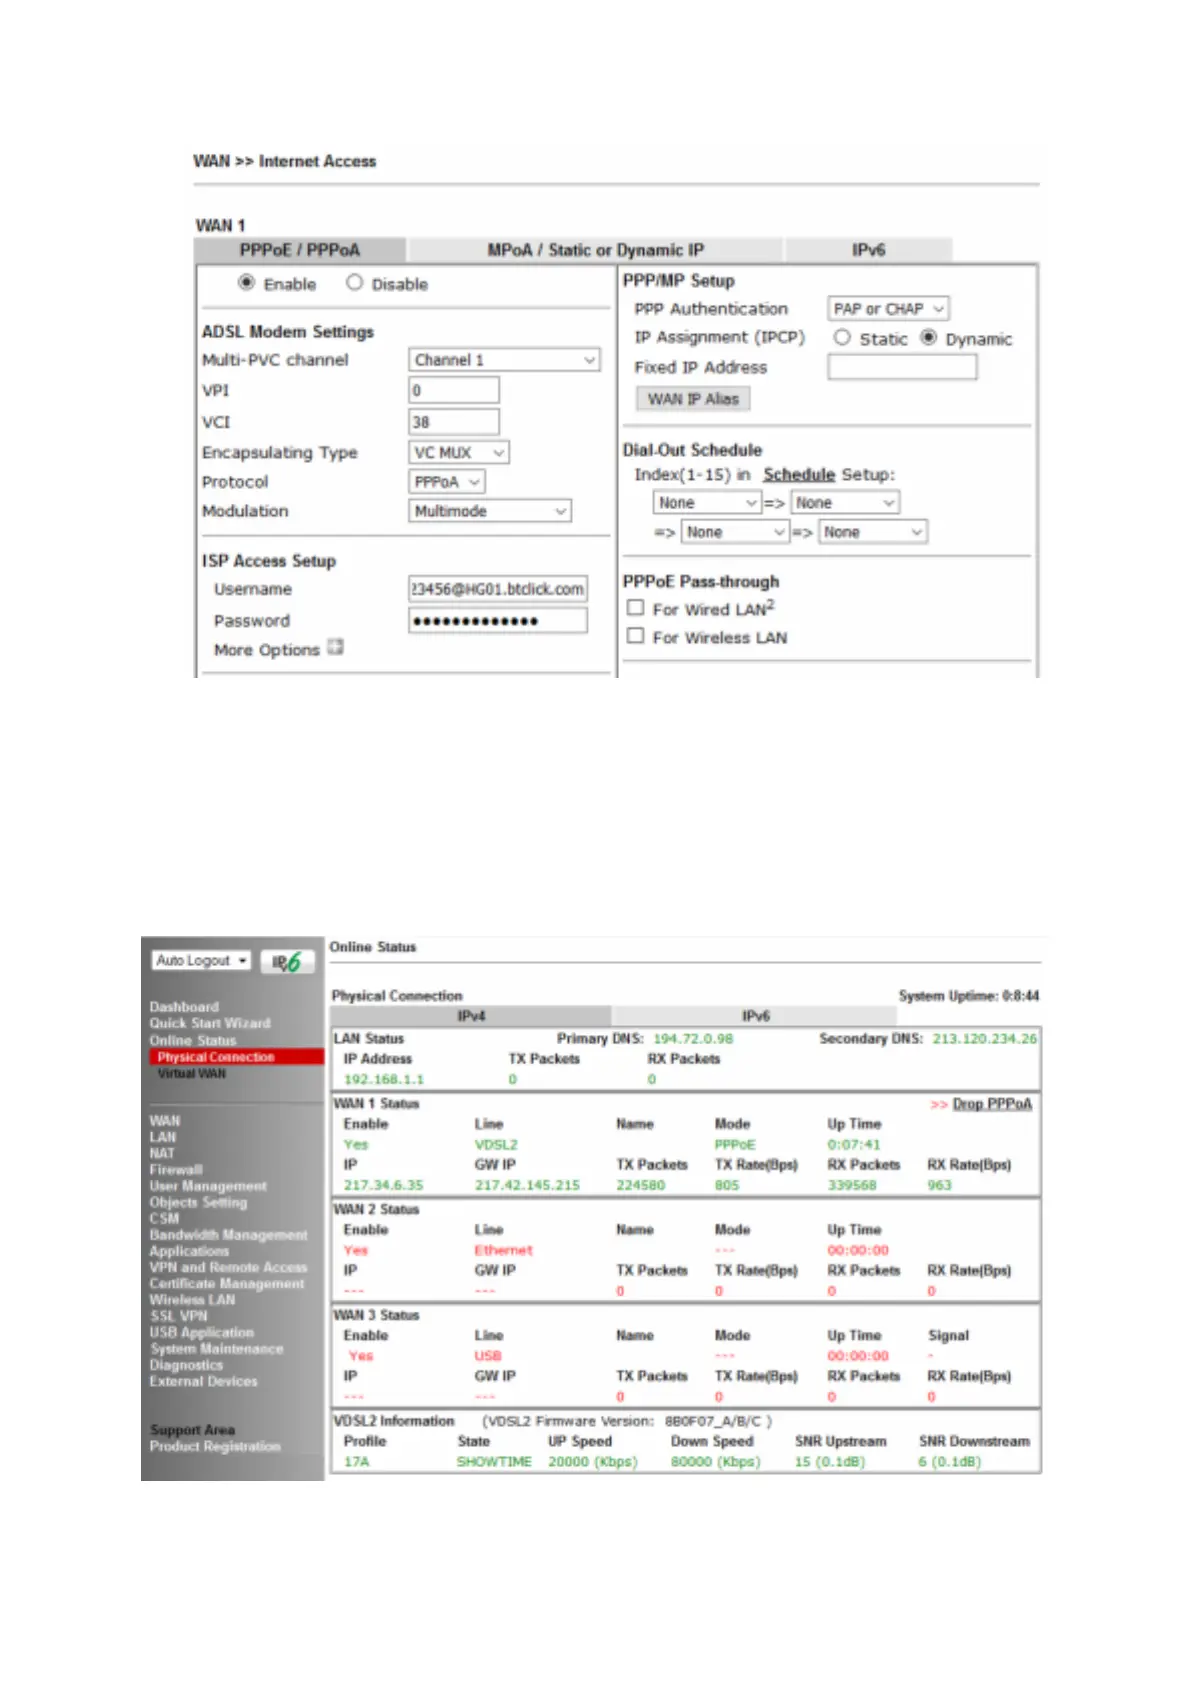Switch to the WAN 1 IPv6 tab
The image size is (1190, 1684).
coord(868,250)
